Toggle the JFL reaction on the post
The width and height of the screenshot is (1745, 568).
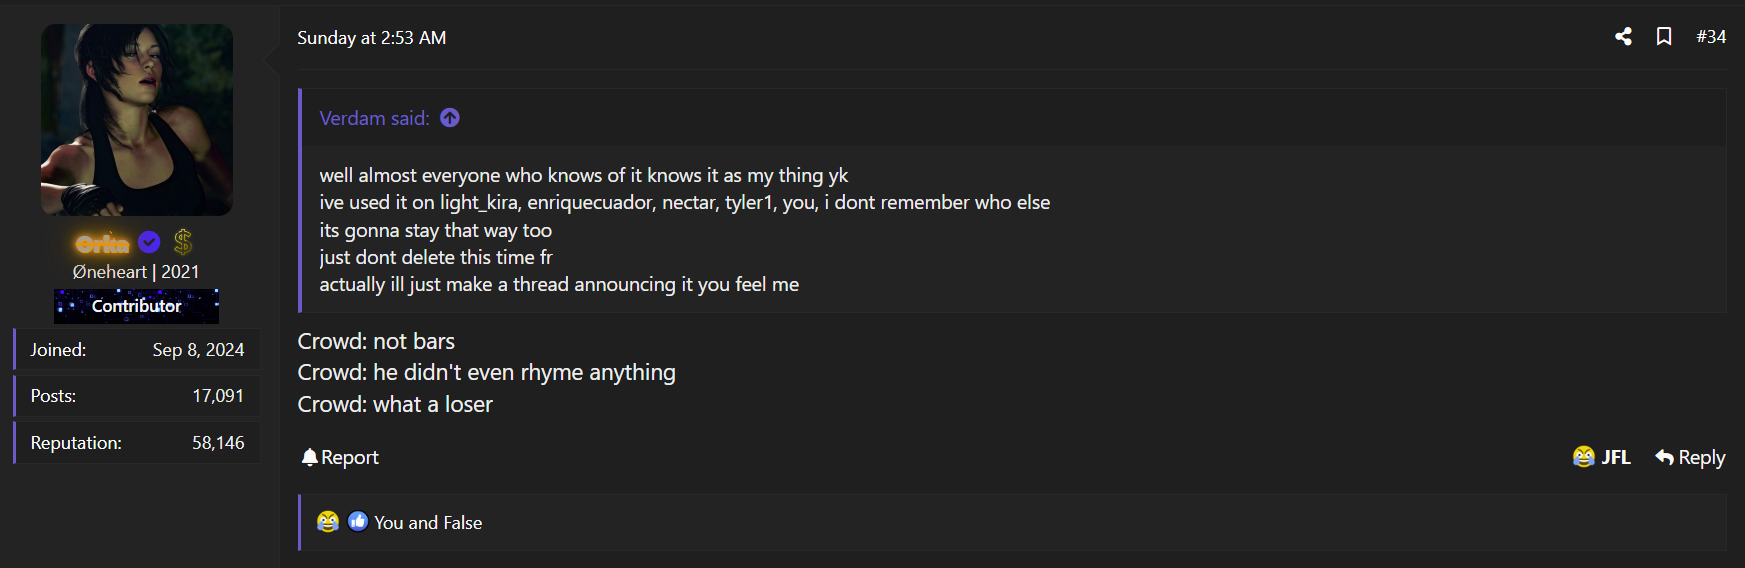1601,457
